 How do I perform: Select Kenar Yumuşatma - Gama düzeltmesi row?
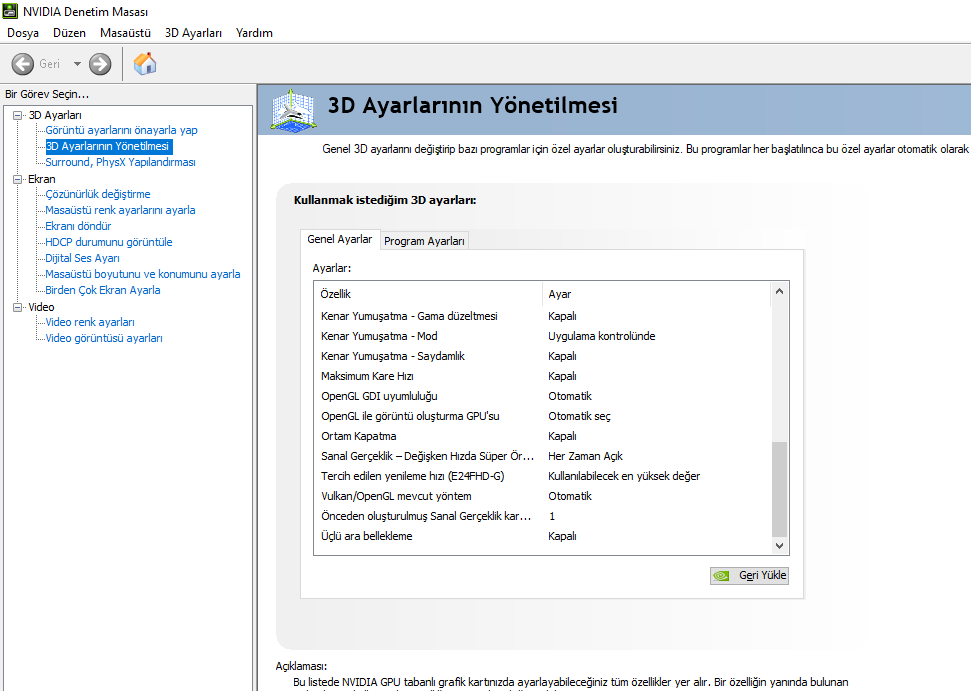click(x=543, y=316)
